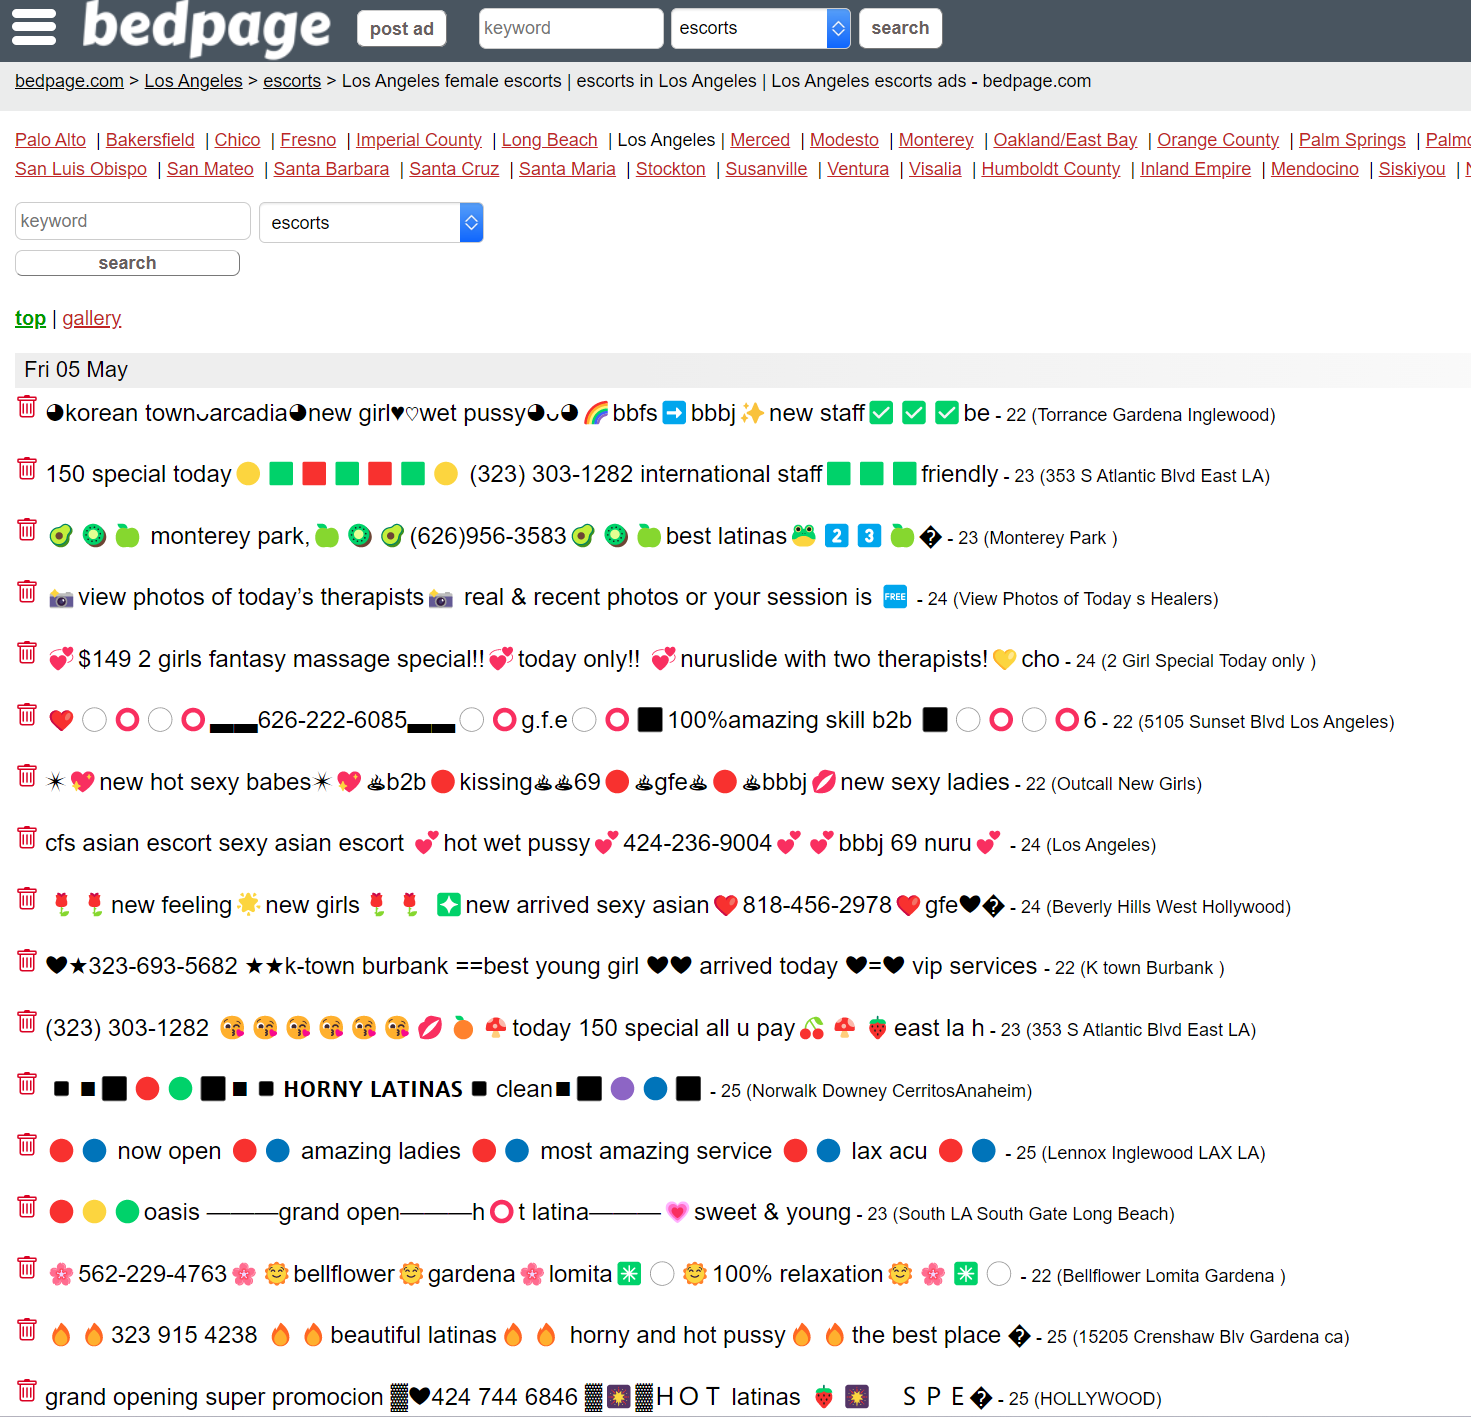Trash icon beside now open amazing ladies ad
The width and height of the screenshot is (1471, 1417).
pos(27,1145)
